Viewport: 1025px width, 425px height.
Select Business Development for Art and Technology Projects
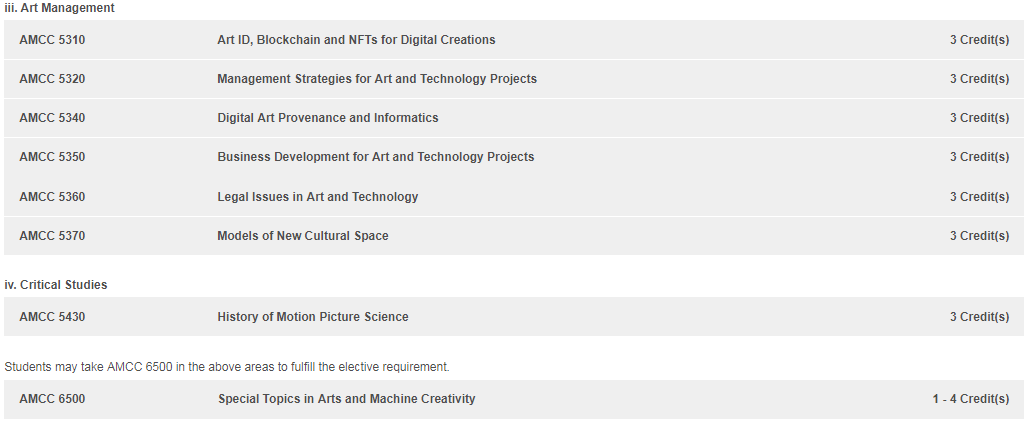click(376, 157)
